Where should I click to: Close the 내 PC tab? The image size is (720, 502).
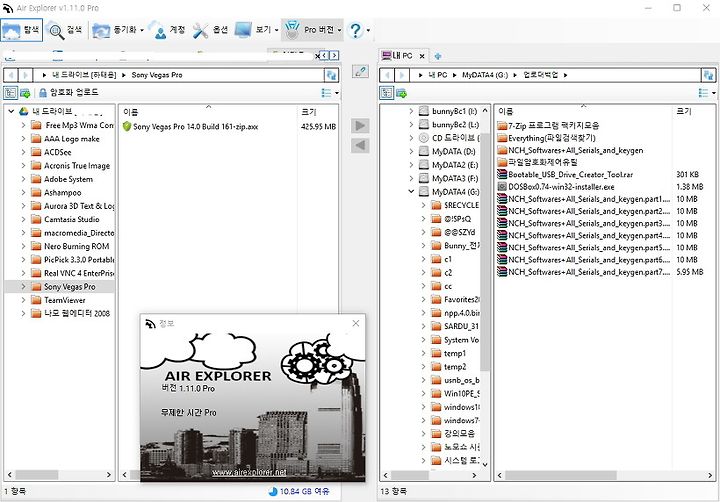tap(422, 56)
